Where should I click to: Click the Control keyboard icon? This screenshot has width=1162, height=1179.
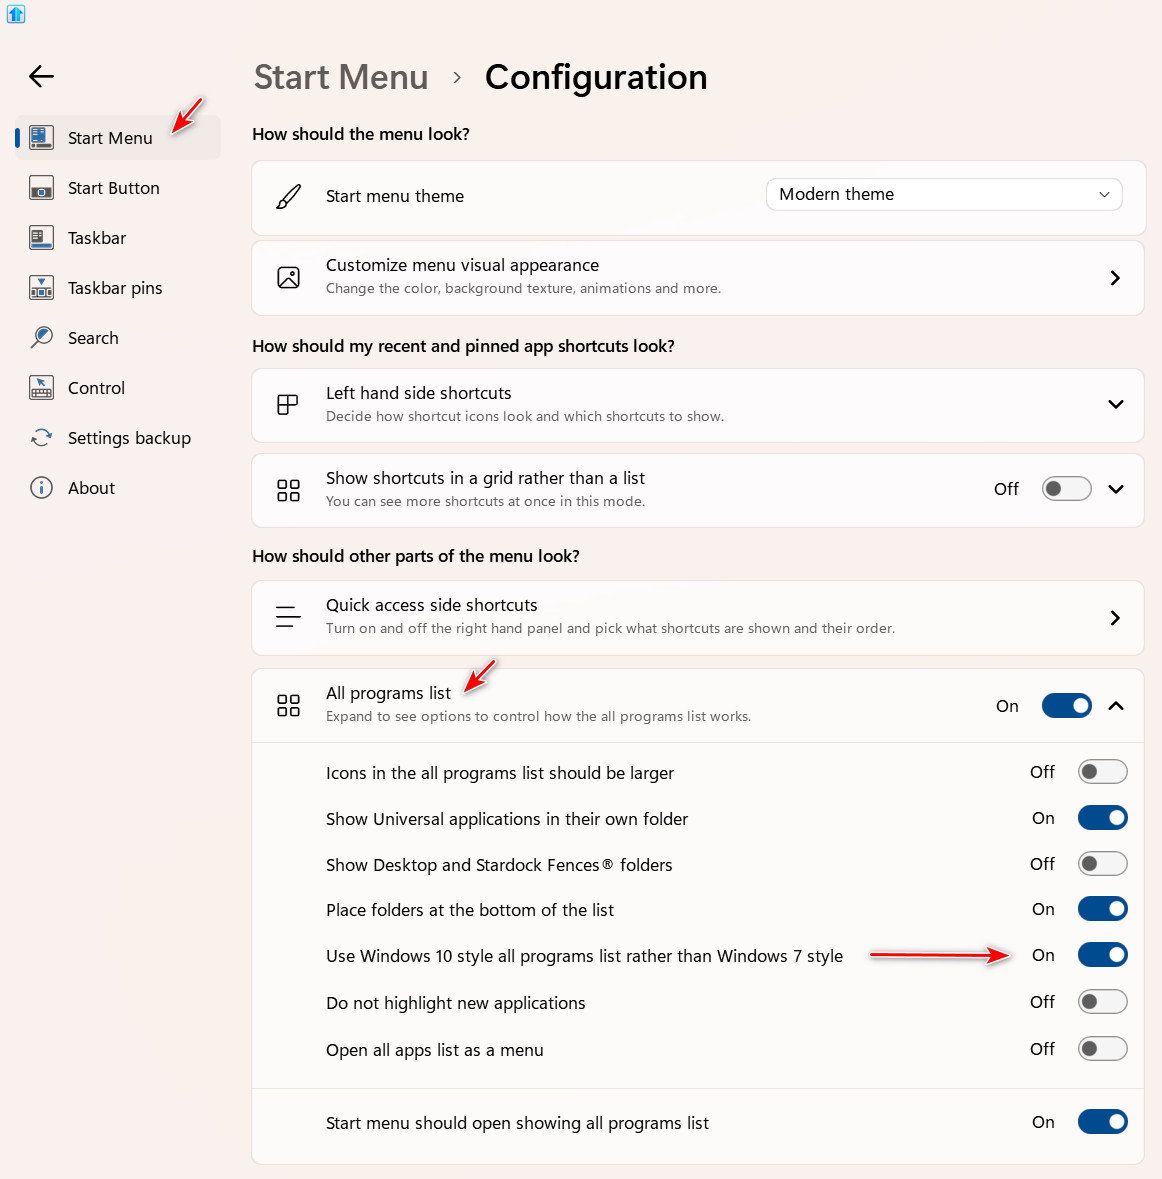point(41,388)
